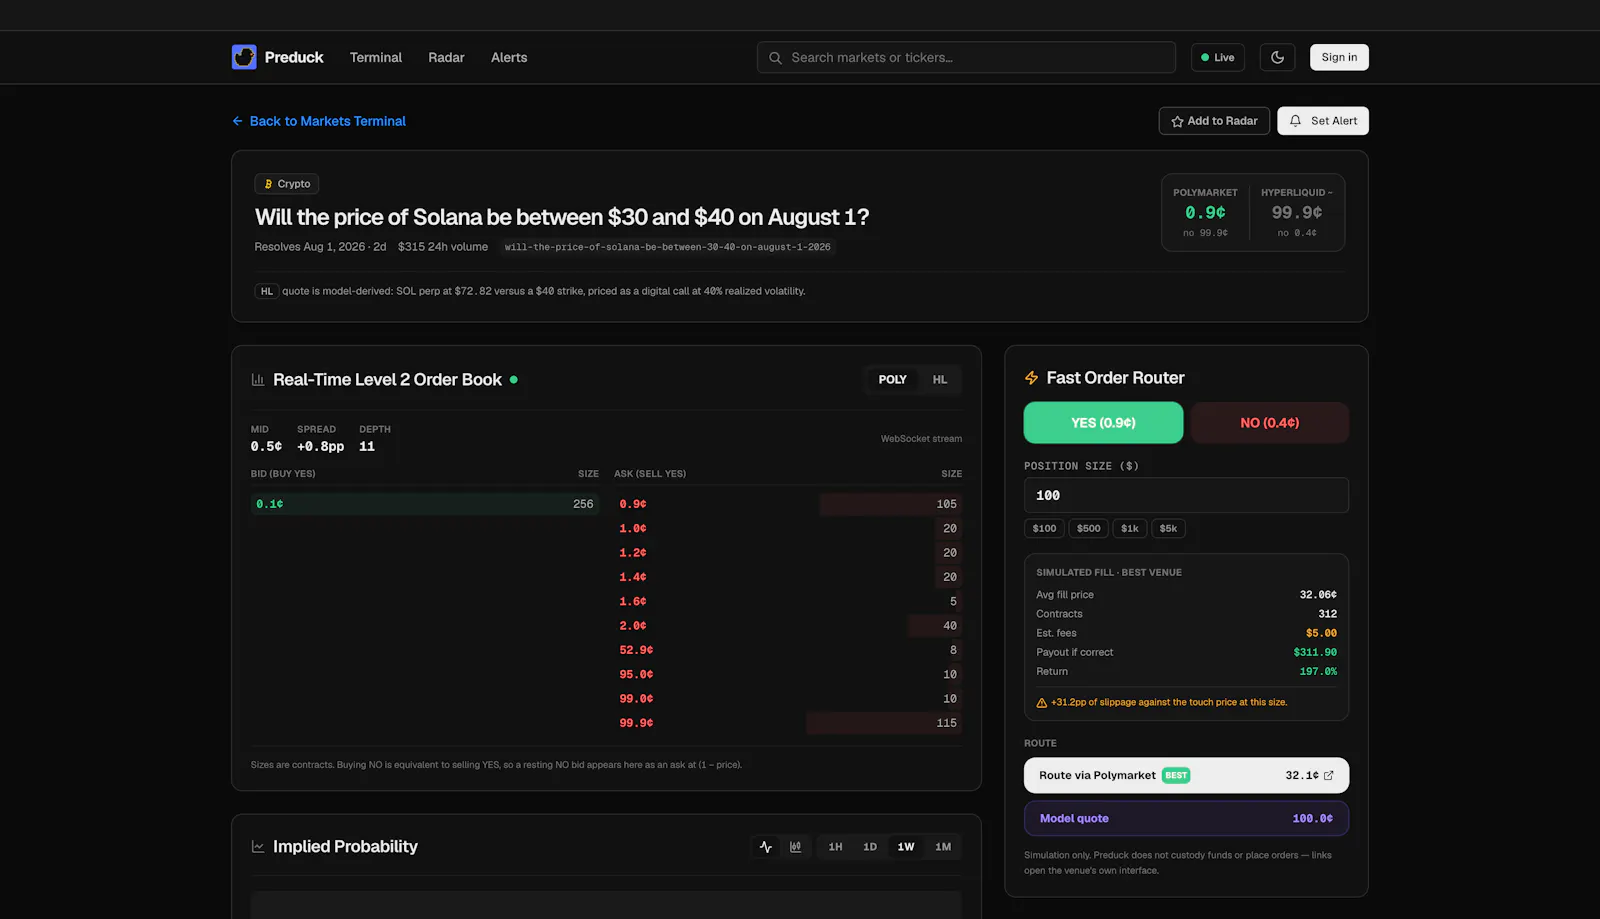Click the HL badge before quote note
The image size is (1600, 919).
pos(267,291)
